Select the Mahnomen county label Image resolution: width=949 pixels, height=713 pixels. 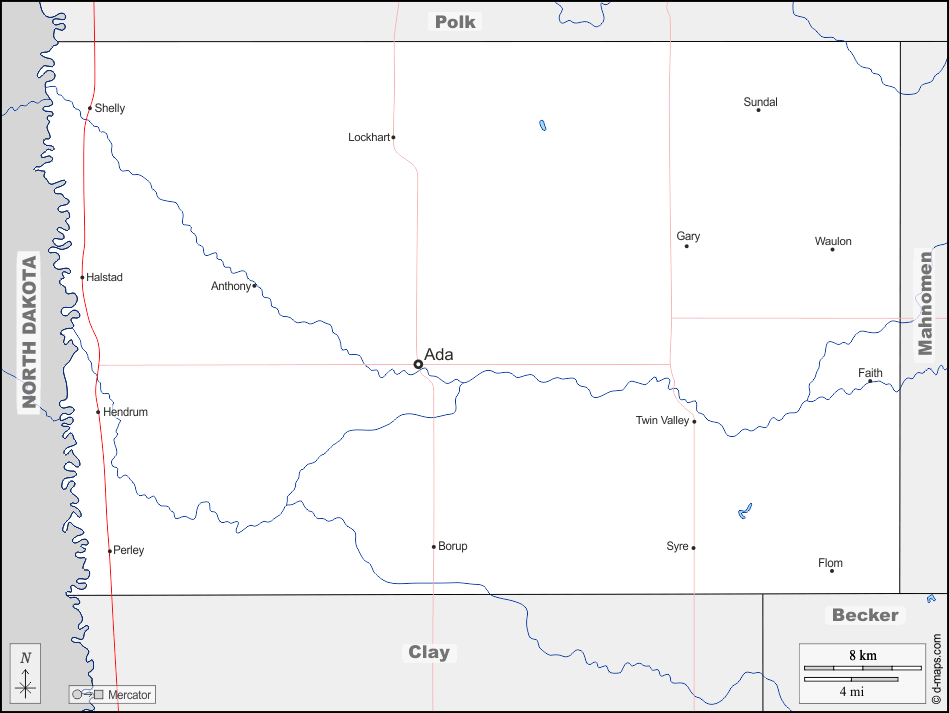tap(925, 303)
